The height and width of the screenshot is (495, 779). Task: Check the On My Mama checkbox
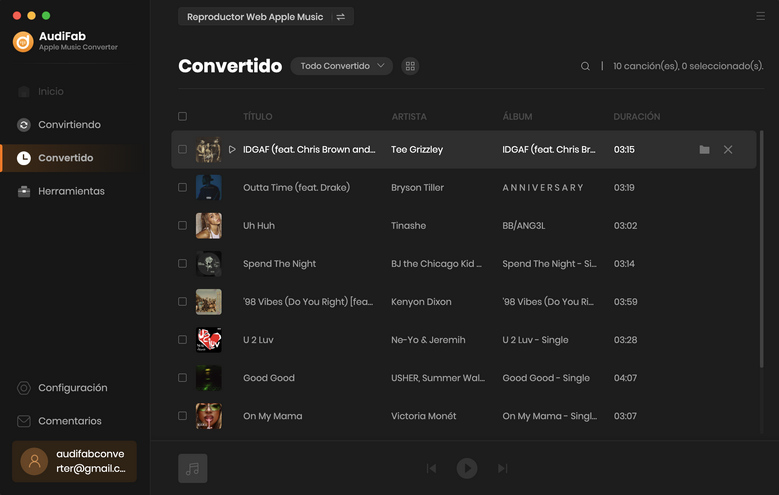pyautogui.click(x=182, y=416)
